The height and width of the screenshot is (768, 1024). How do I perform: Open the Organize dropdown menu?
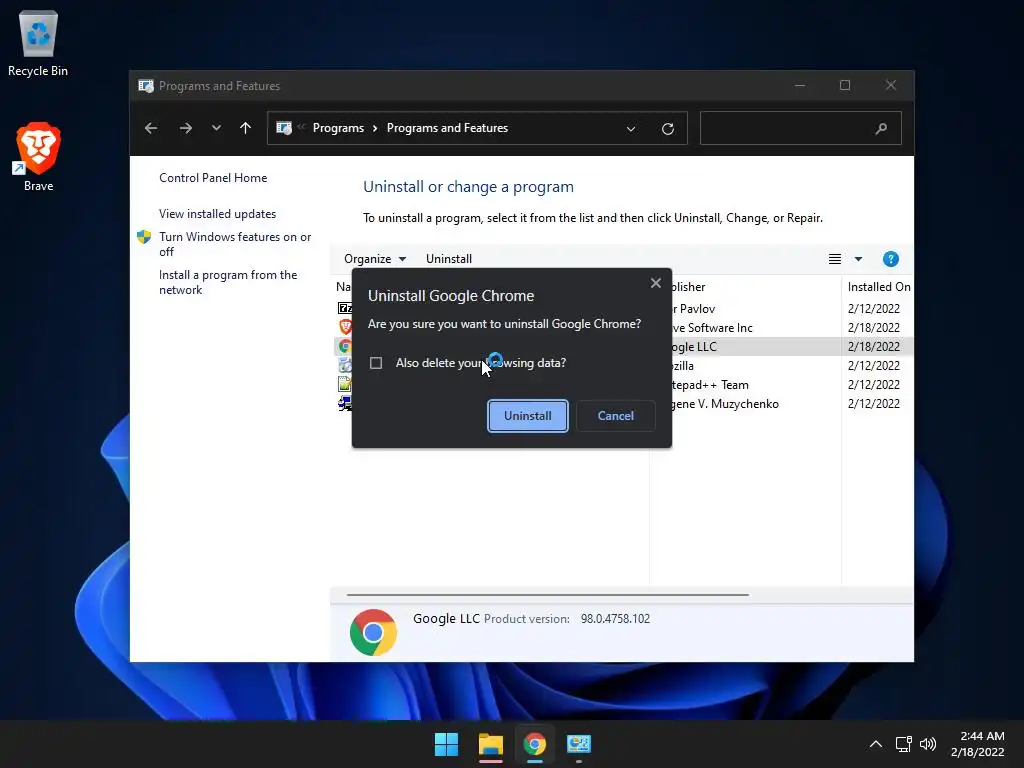click(x=375, y=259)
